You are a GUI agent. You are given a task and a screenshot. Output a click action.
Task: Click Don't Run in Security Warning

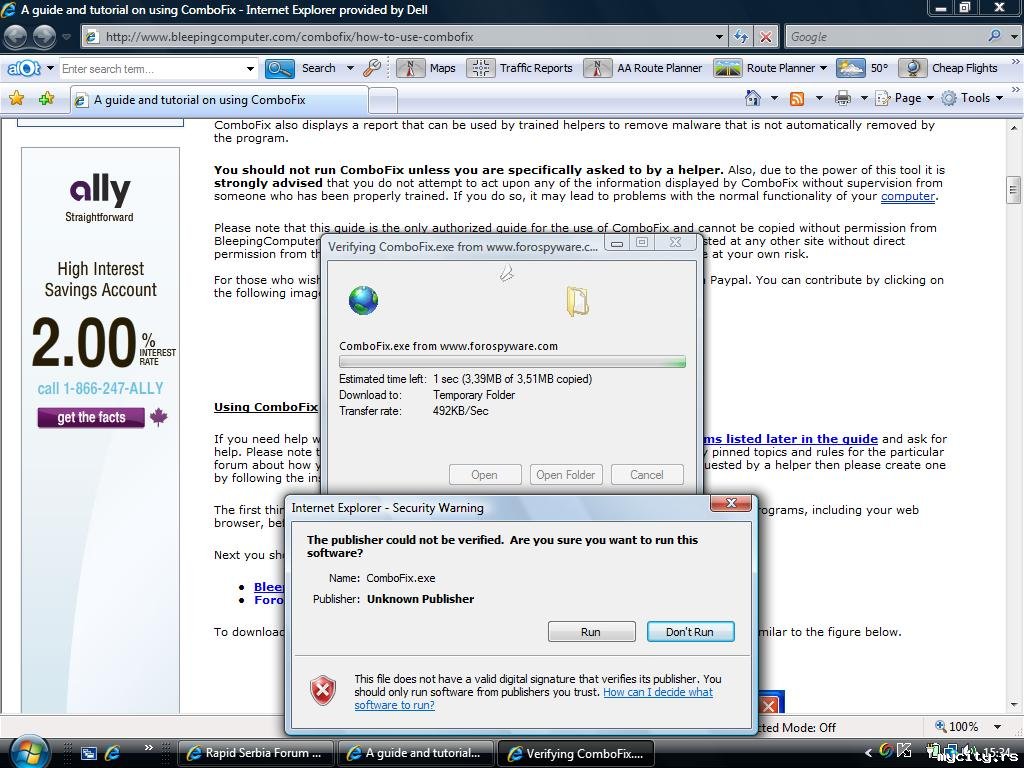(690, 632)
